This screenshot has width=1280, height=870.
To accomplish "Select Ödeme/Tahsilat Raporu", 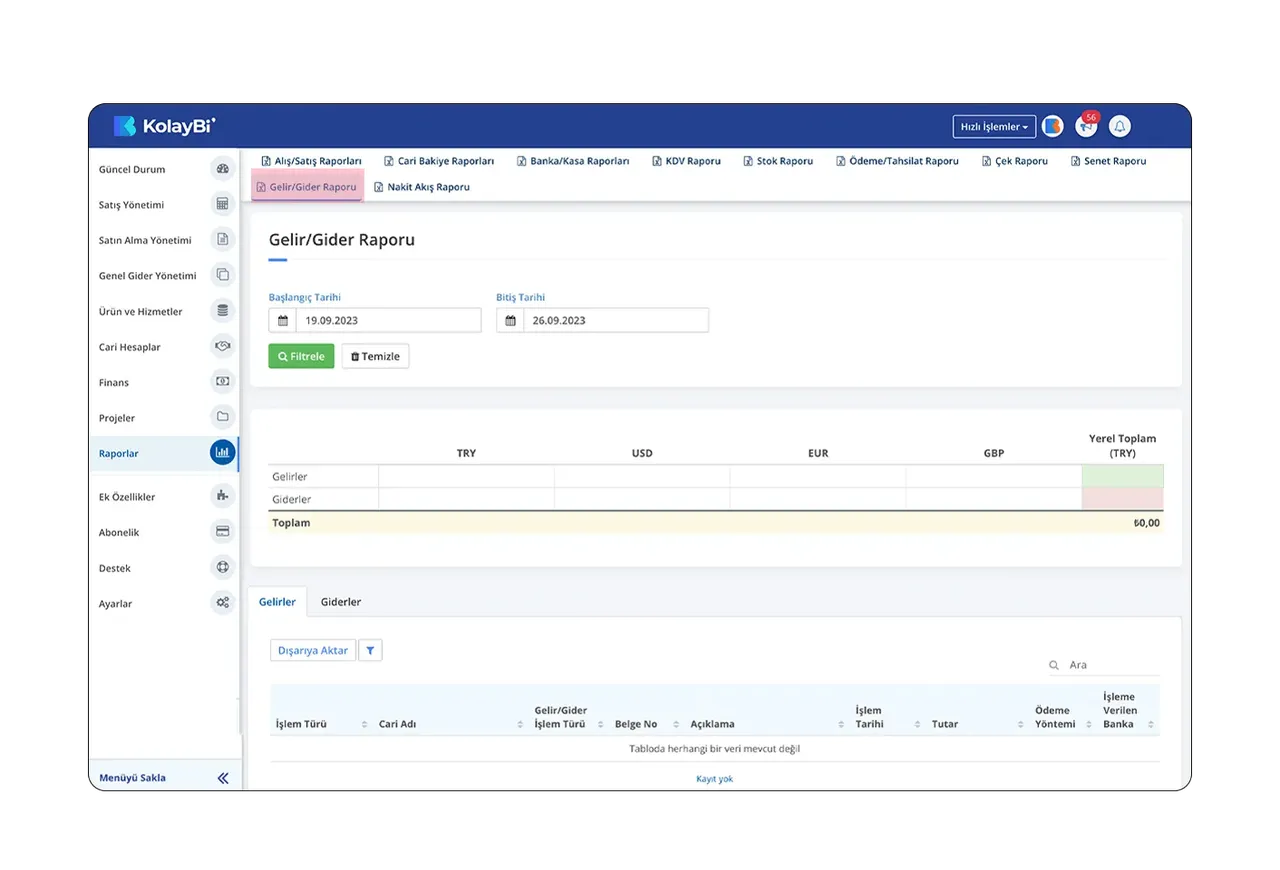I will (897, 161).
